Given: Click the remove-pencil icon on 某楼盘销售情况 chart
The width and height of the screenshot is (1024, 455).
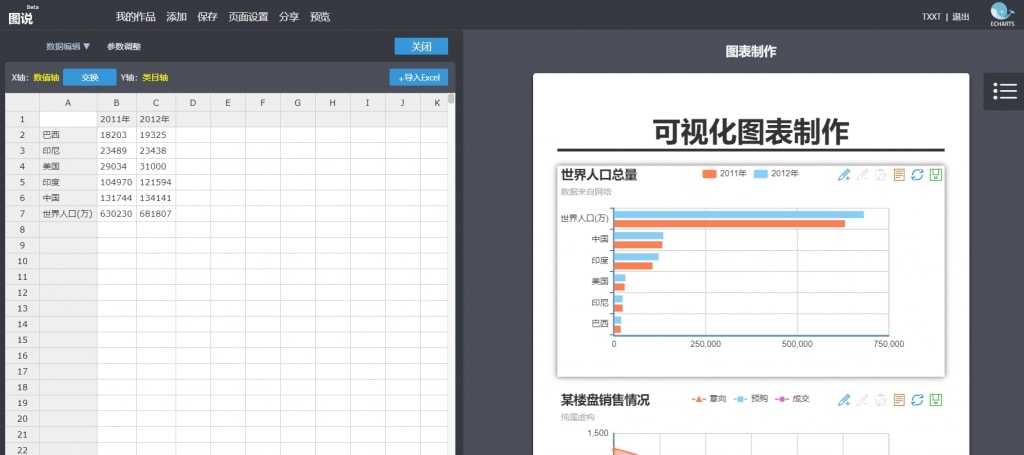Looking at the screenshot, I should coord(863,400).
